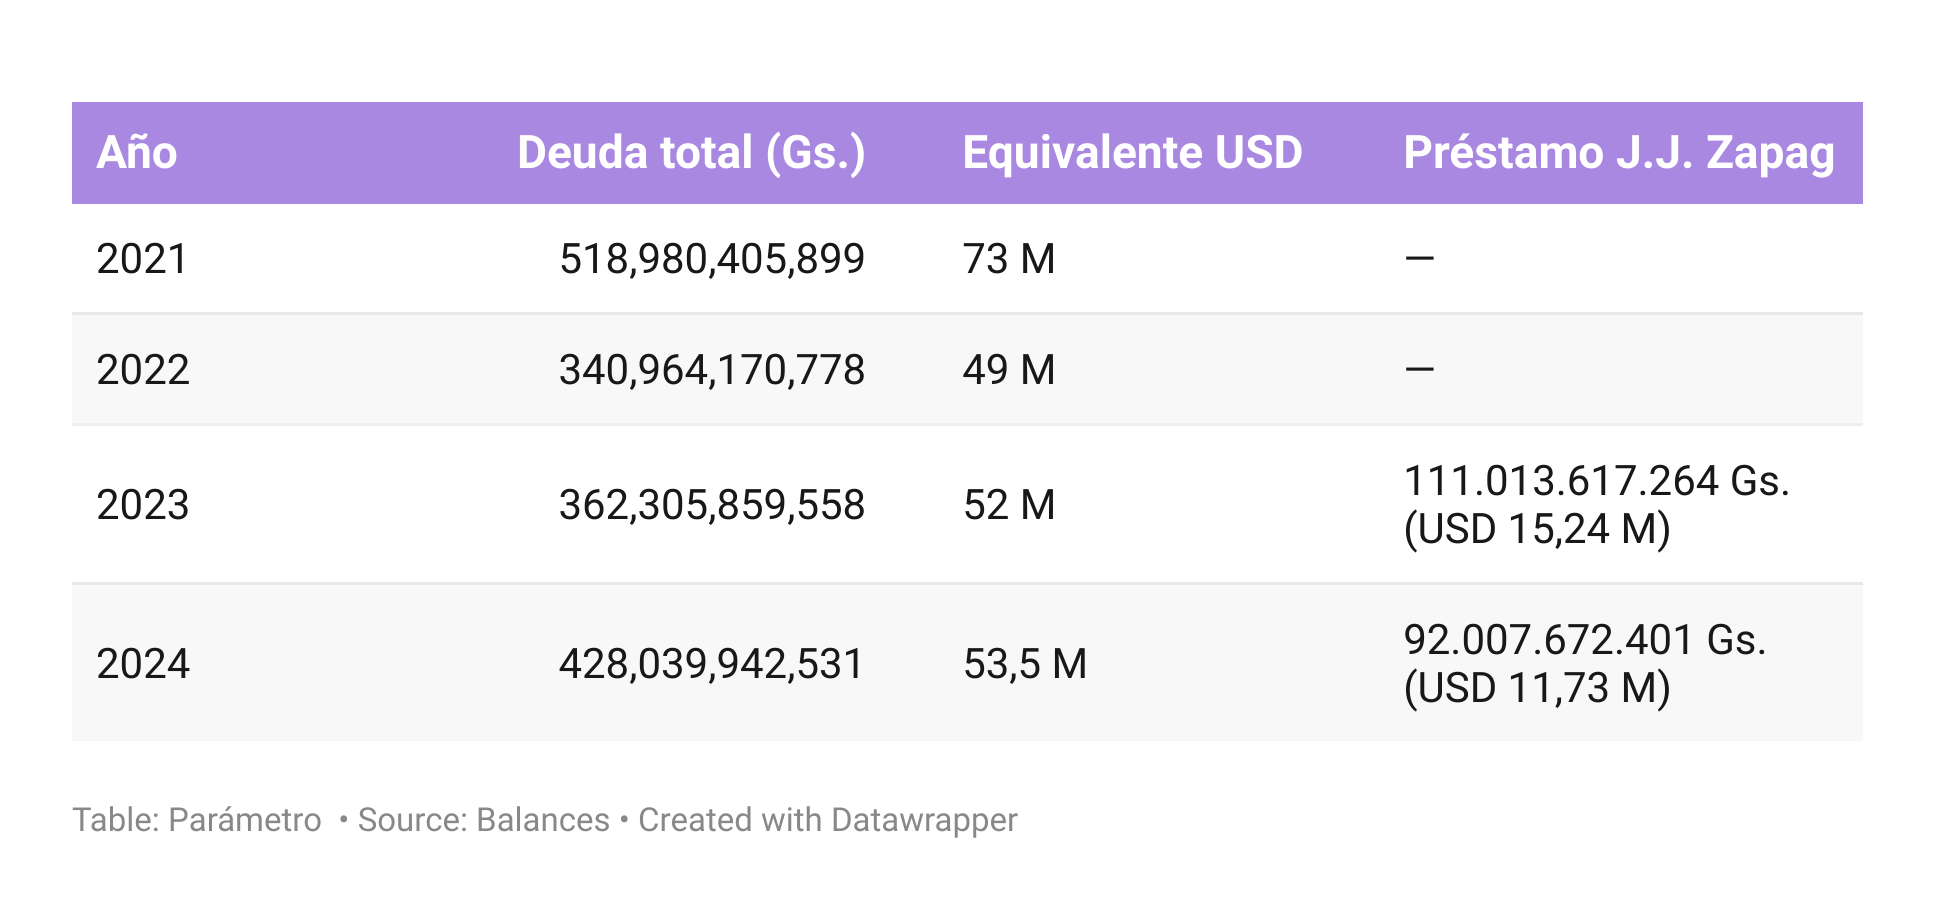
Task: Click the 92.007.672.401 Gs. loan cell
Action: [1585, 664]
